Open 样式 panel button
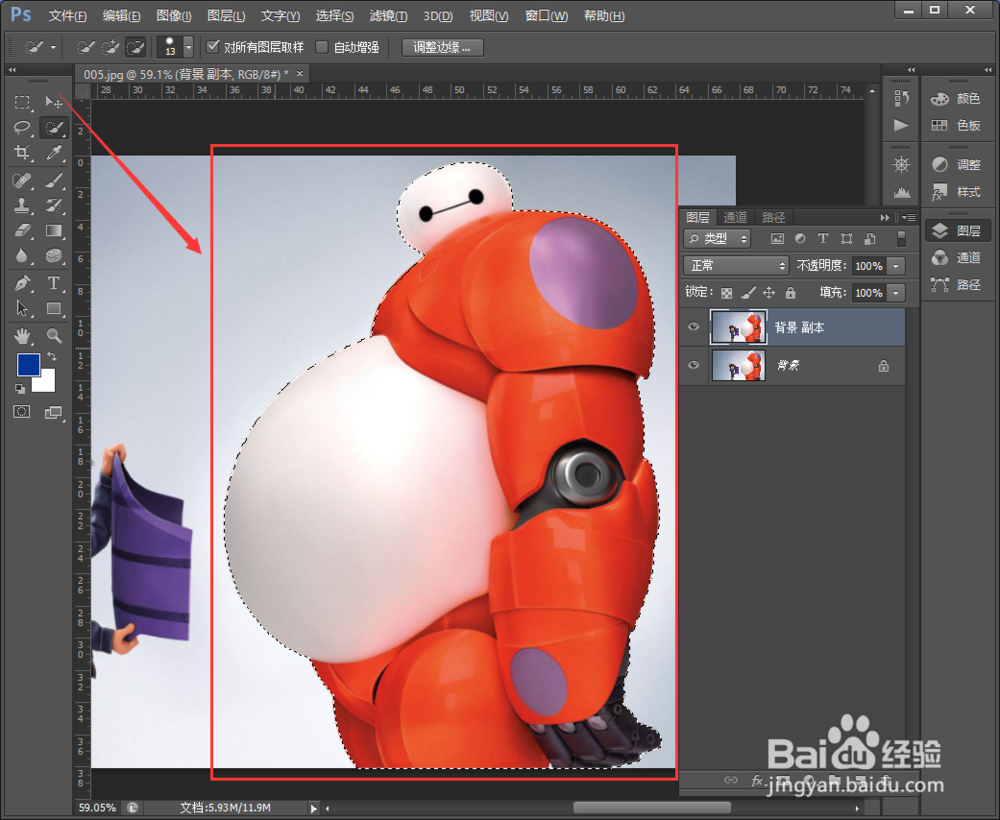The width and height of the screenshot is (1000, 820). [x=955, y=191]
